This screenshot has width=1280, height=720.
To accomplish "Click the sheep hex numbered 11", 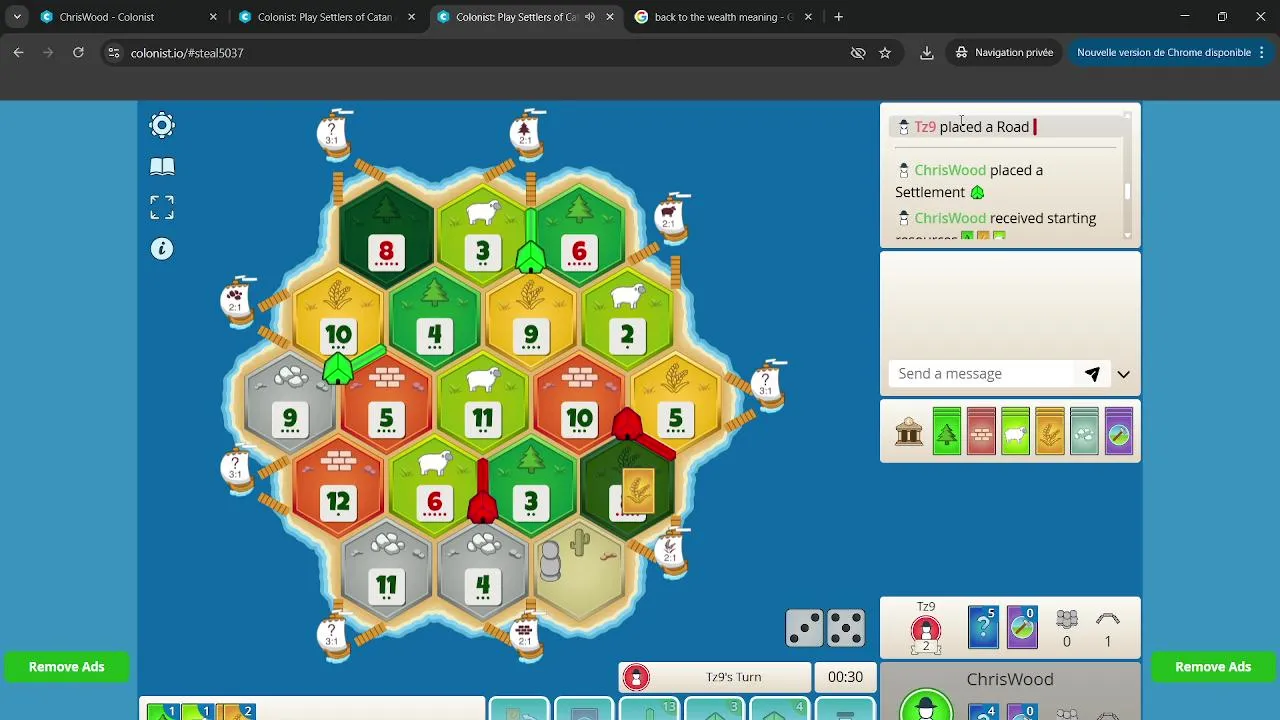I will 482,403.
